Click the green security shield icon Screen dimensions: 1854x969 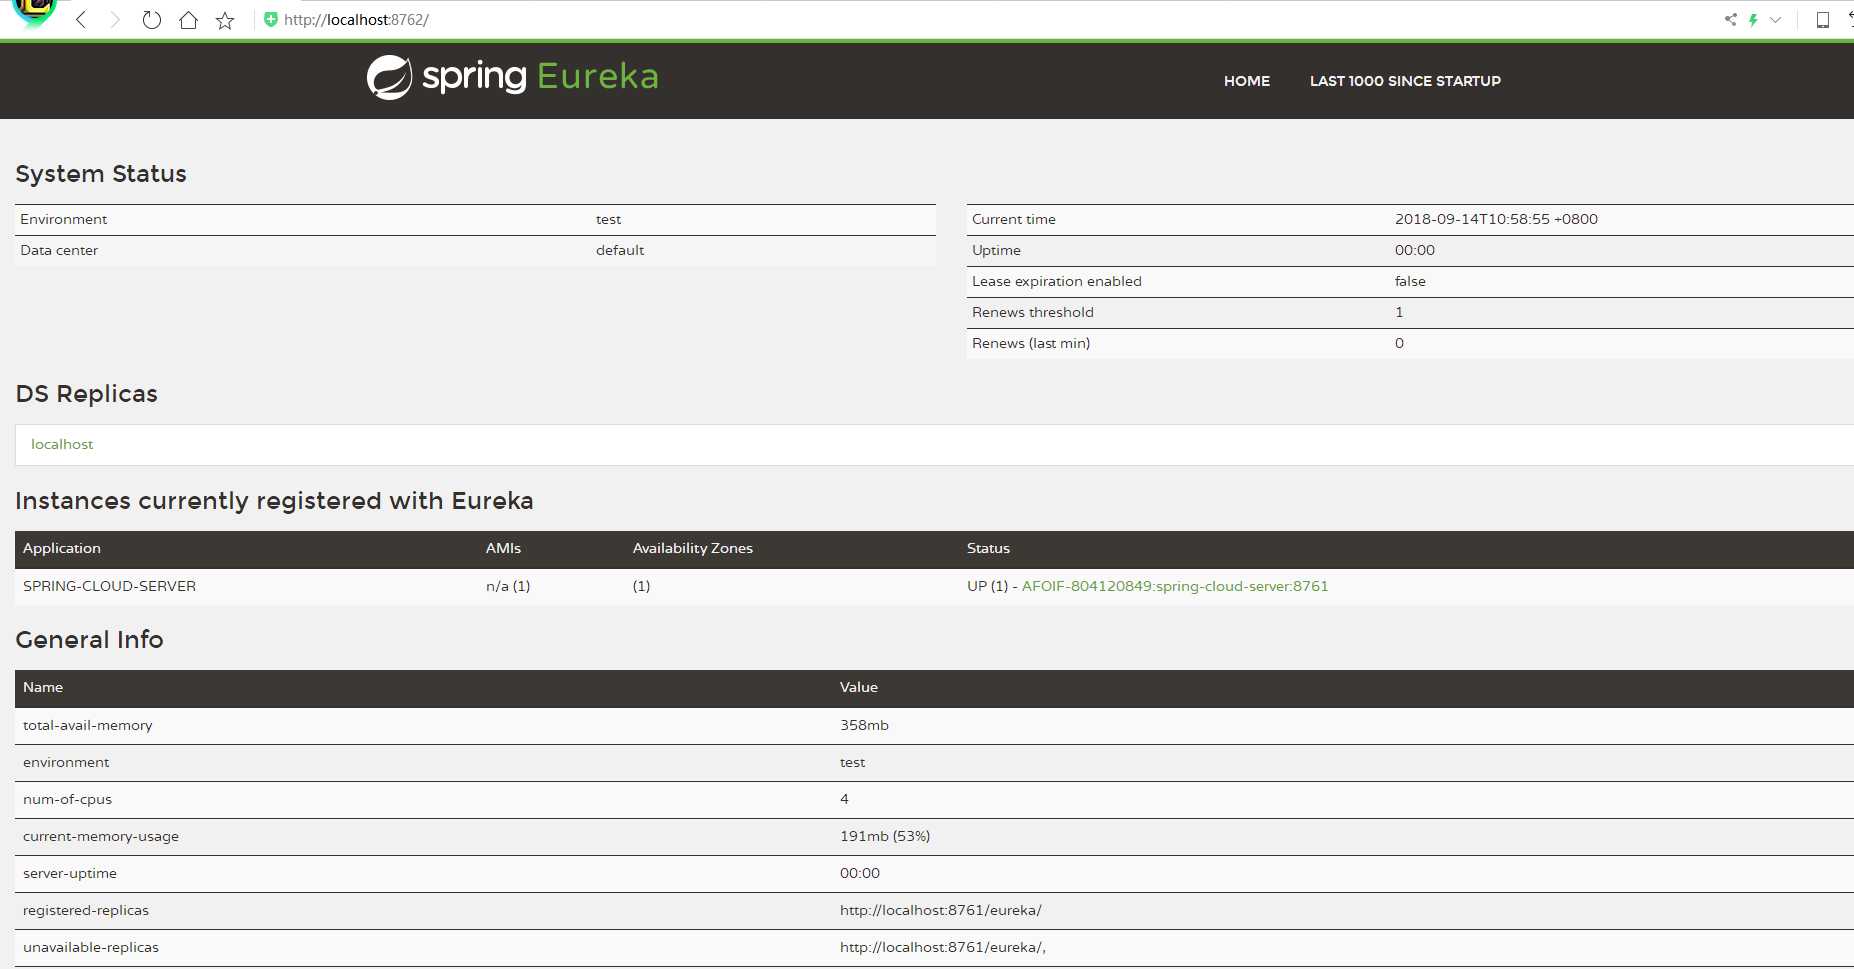270,19
